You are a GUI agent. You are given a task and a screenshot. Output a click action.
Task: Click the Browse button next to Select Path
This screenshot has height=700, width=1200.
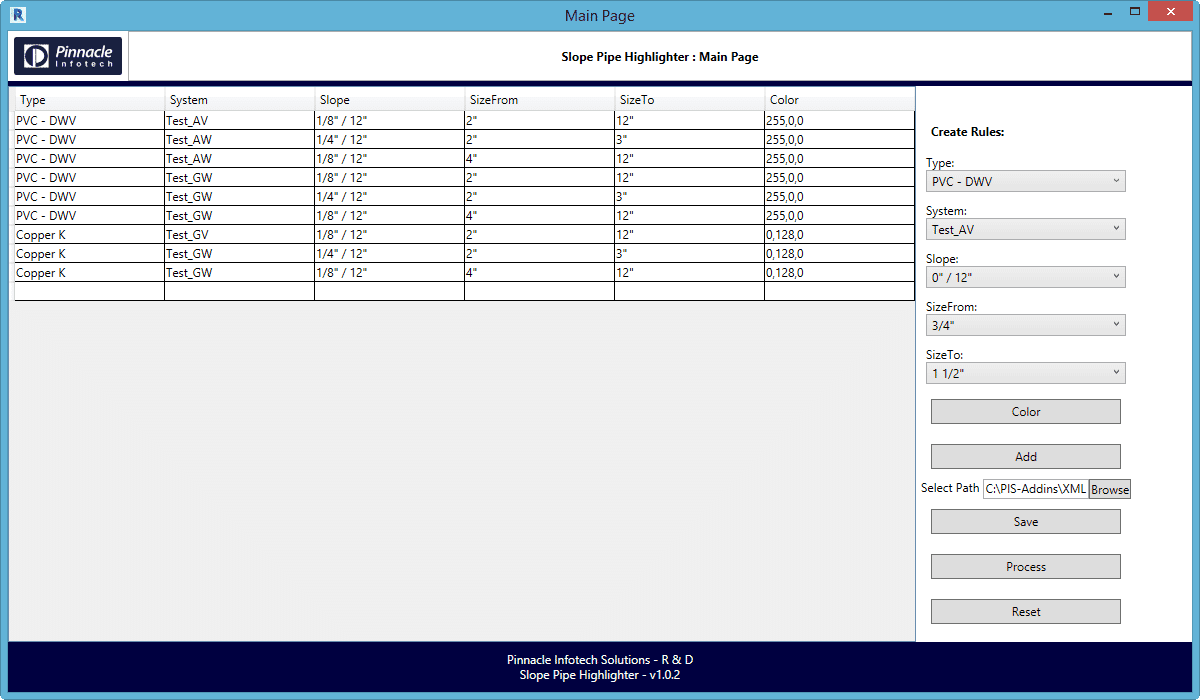[1109, 489]
